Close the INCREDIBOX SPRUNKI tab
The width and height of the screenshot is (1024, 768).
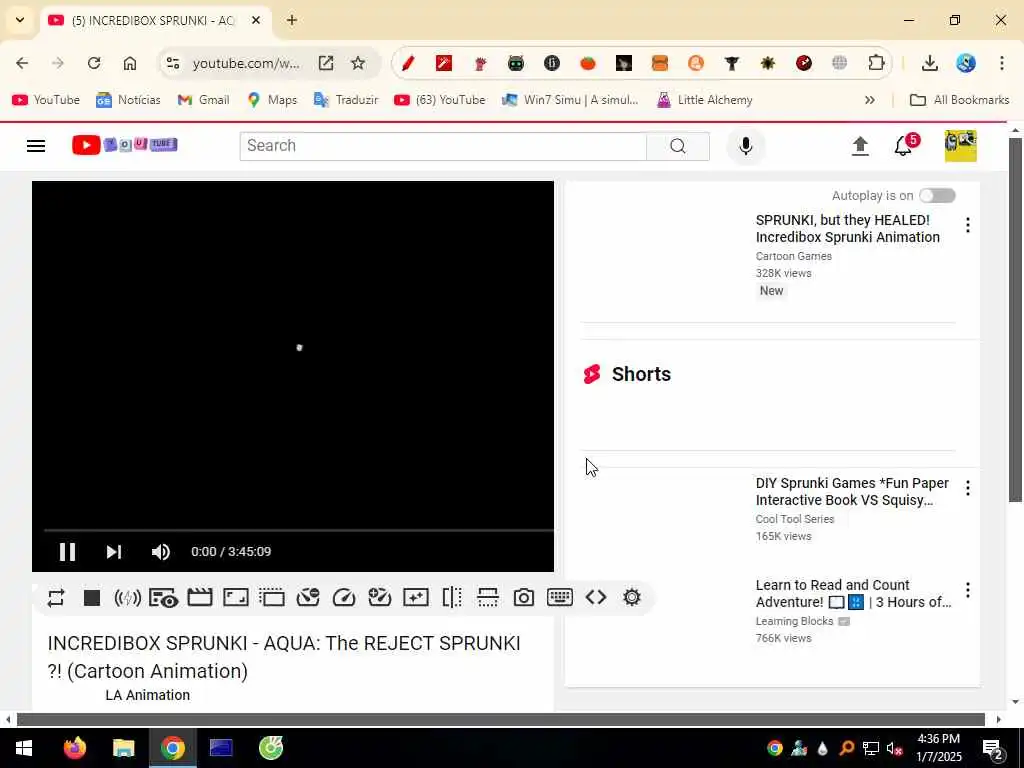256,20
